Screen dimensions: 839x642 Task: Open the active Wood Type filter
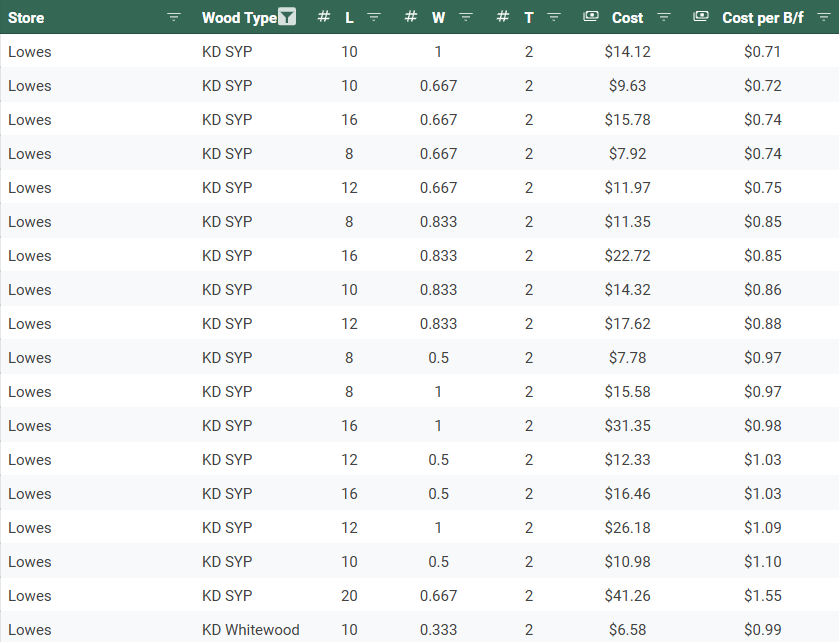coord(287,17)
